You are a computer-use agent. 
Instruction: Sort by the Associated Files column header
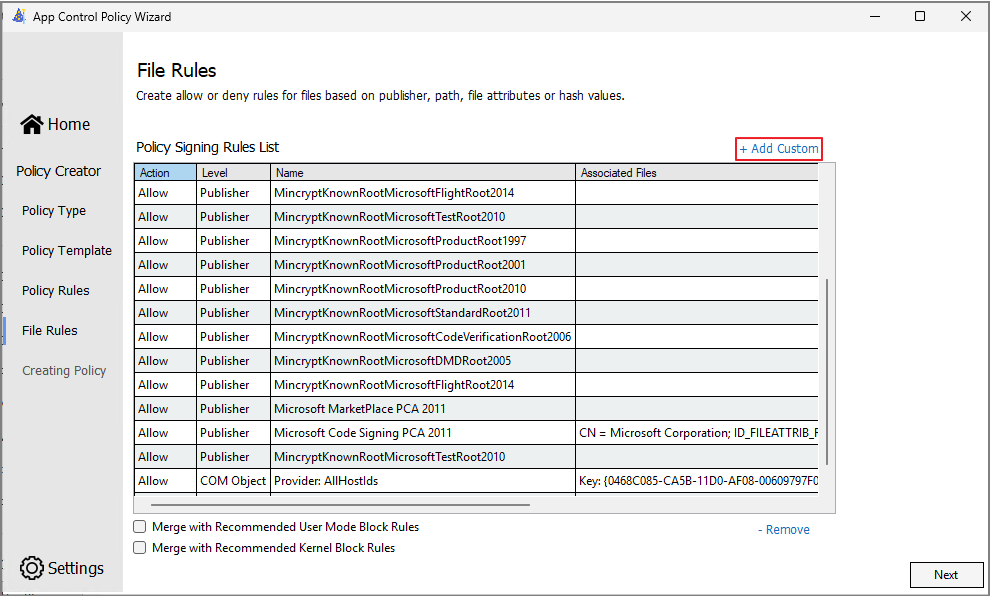[x=696, y=172]
